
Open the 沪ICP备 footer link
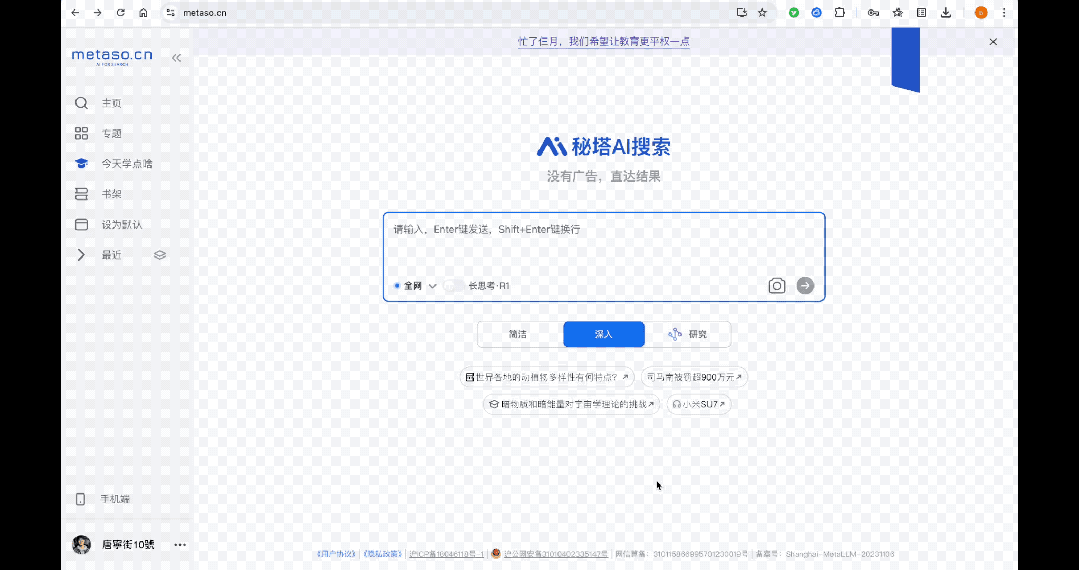pyautogui.click(x=446, y=554)
